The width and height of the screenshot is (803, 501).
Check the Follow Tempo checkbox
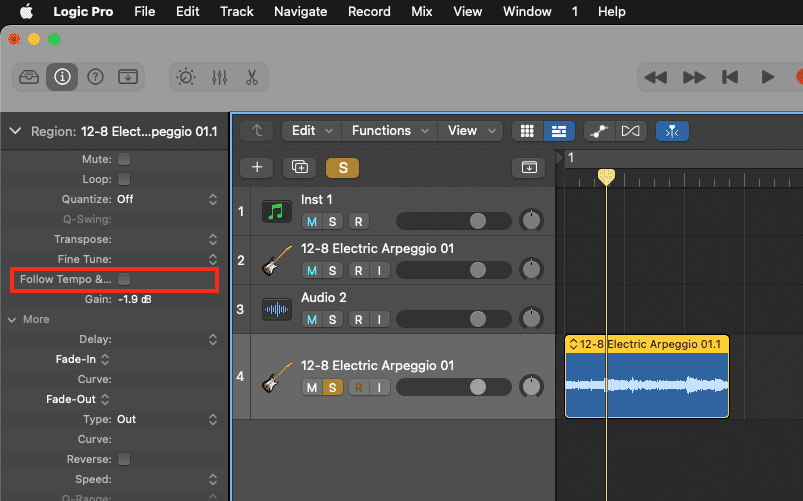(124, 279)
